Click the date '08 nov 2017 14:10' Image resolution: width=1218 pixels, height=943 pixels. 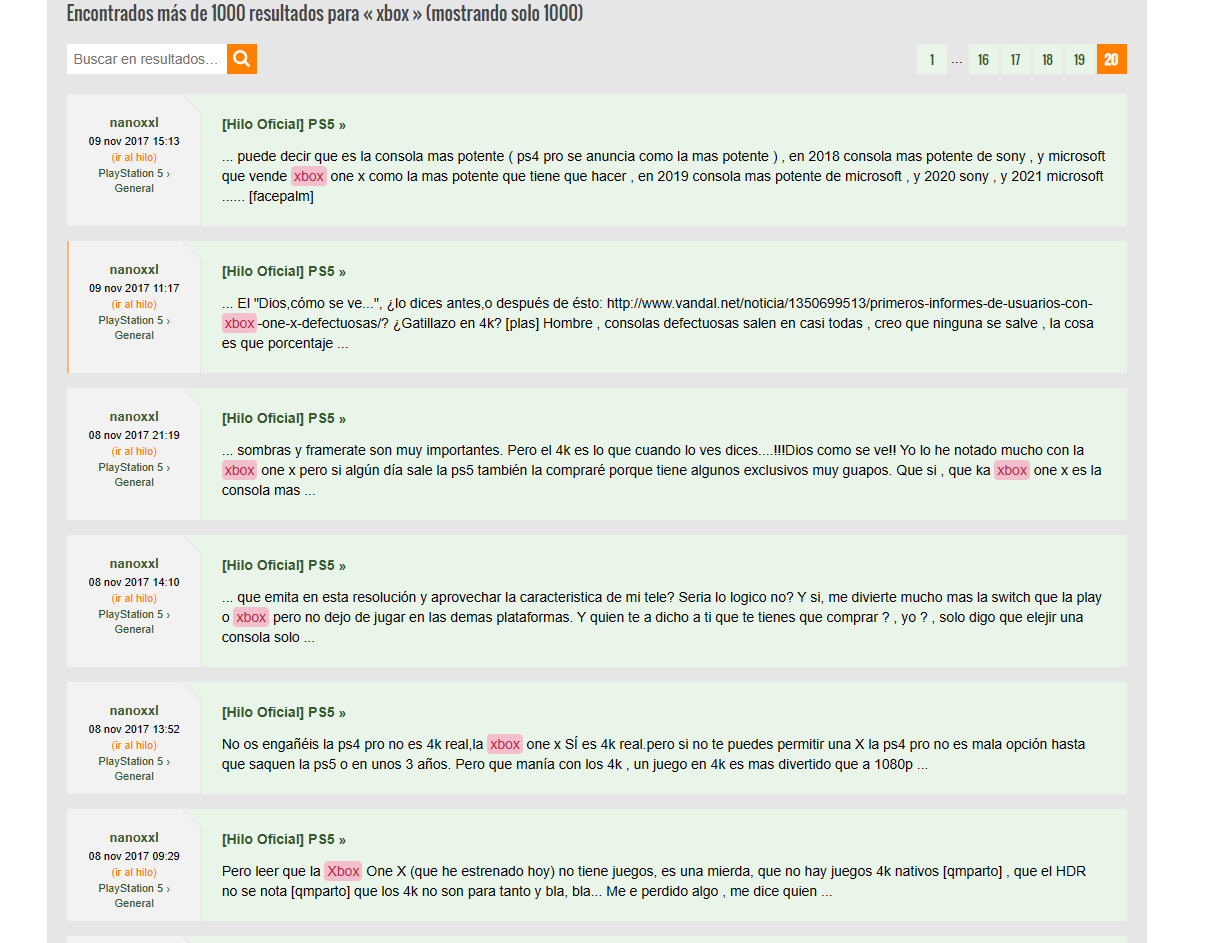point(134,582)
